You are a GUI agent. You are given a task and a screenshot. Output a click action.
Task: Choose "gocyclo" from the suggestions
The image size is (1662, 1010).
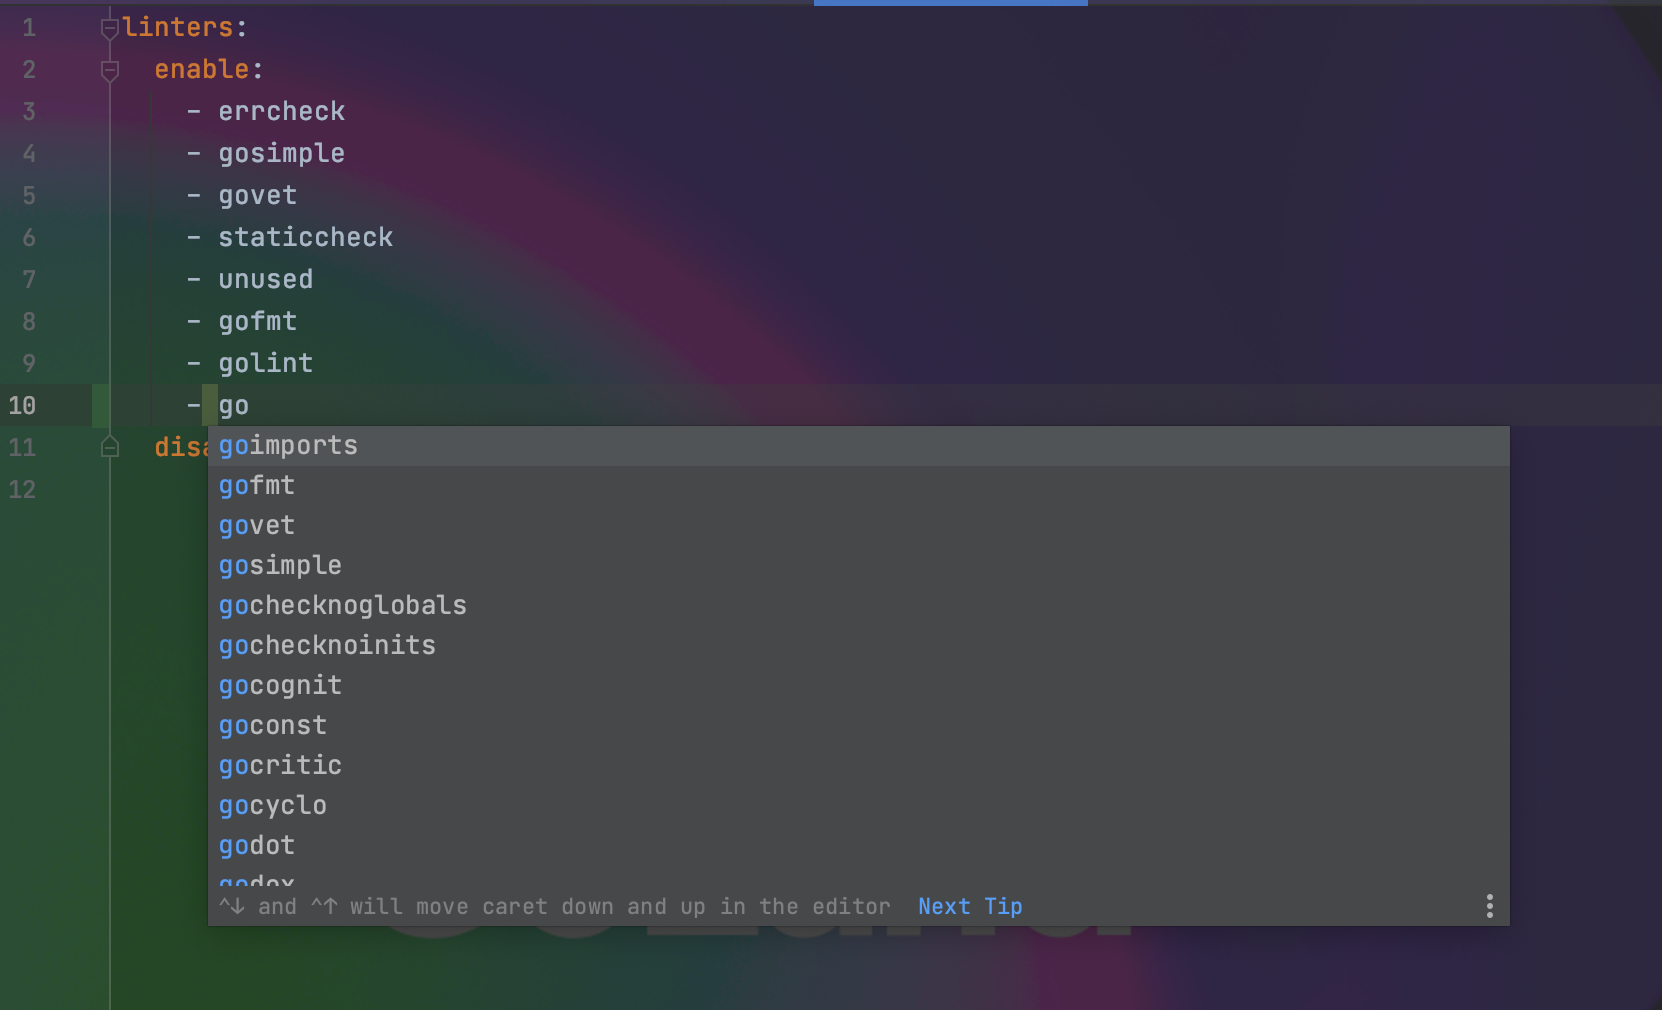click(x=273, y=805)
